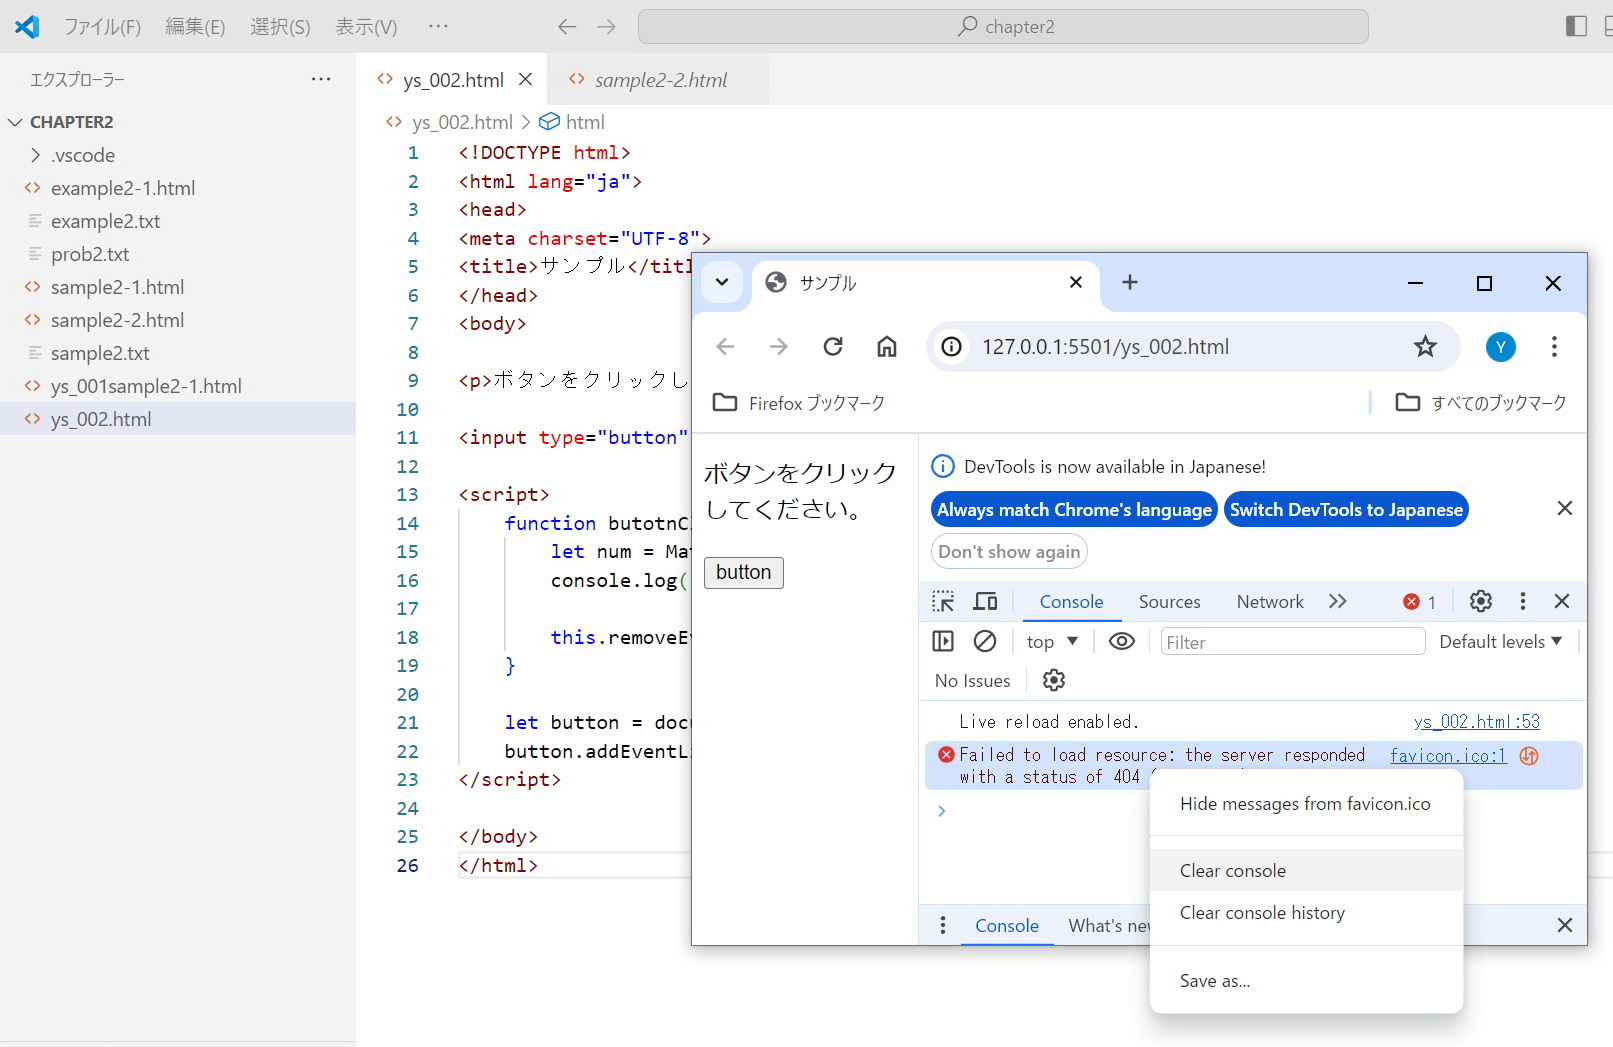This screenshot has width=1613, height=1047.
Task: Click html symbol in the breadcrumb
Action: tap(585, 122)
